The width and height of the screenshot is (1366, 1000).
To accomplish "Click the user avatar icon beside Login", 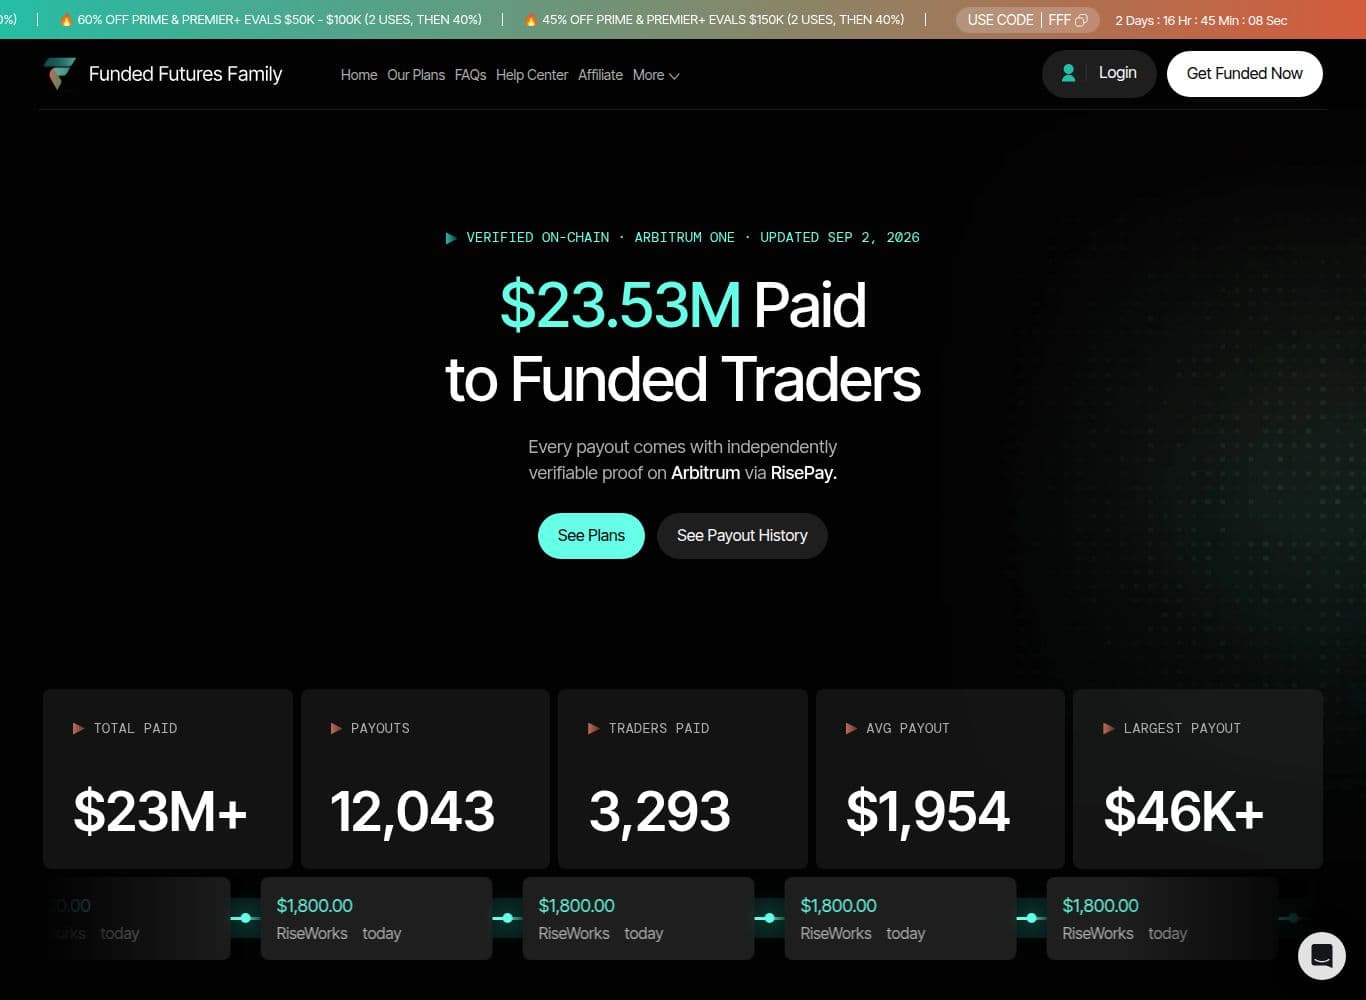I will (x=1068, y=73).
